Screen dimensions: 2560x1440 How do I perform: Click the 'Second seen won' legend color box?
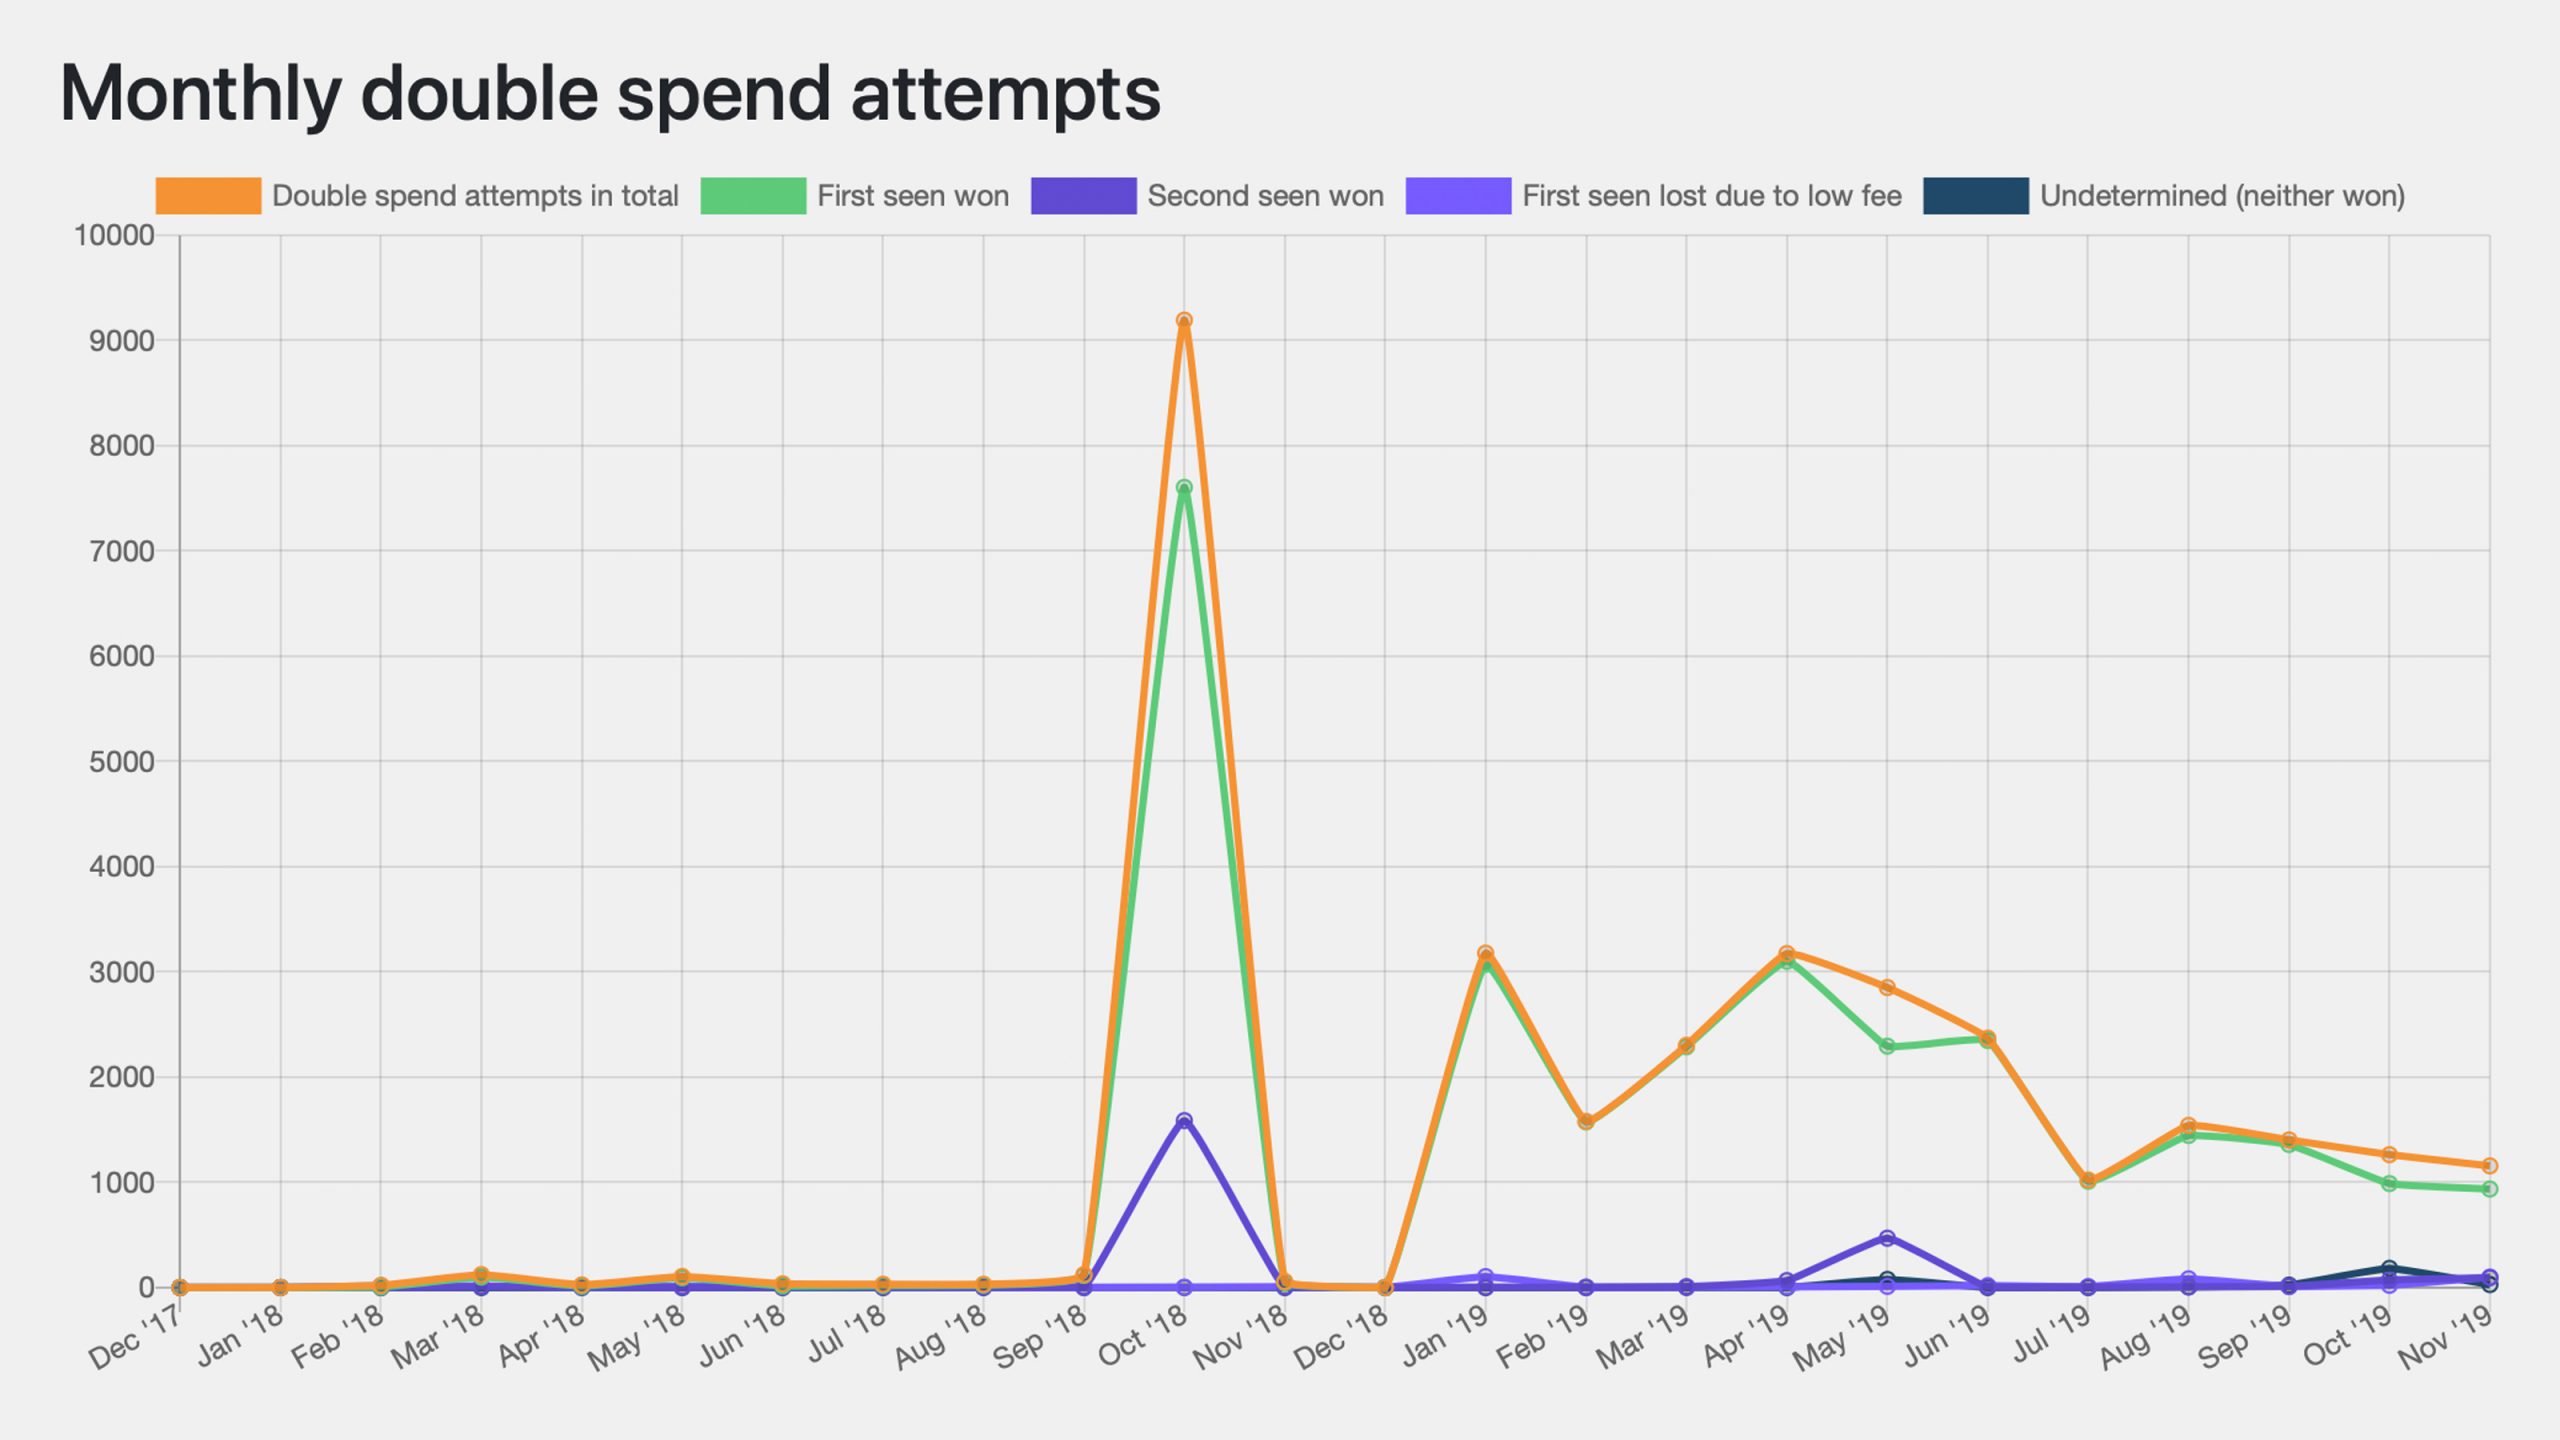click(x=1083, y=196)
